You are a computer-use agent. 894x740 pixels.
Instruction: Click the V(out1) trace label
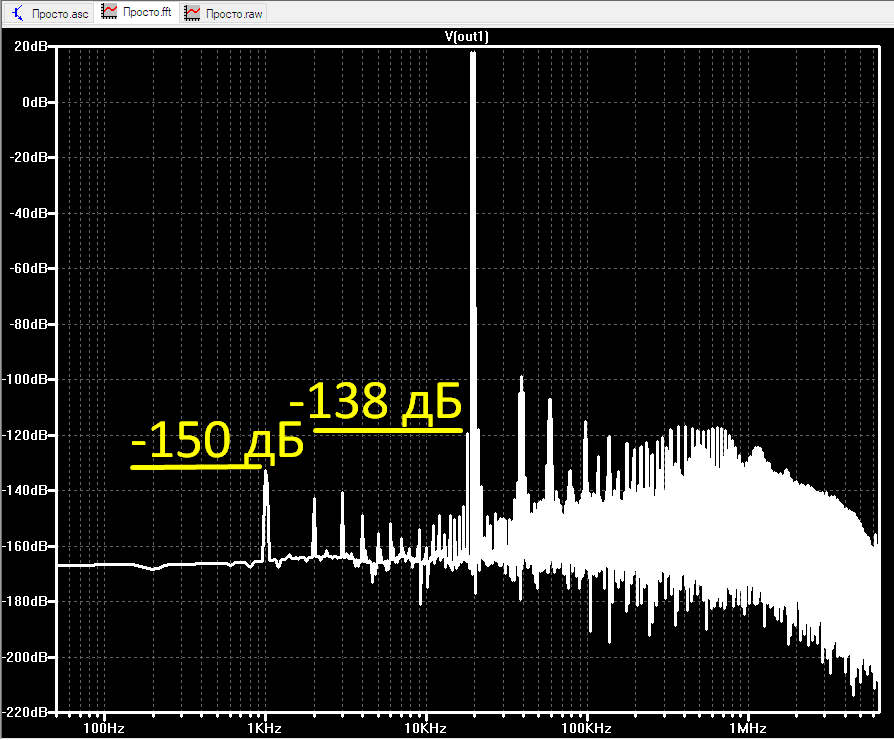[x=466, y=36]
